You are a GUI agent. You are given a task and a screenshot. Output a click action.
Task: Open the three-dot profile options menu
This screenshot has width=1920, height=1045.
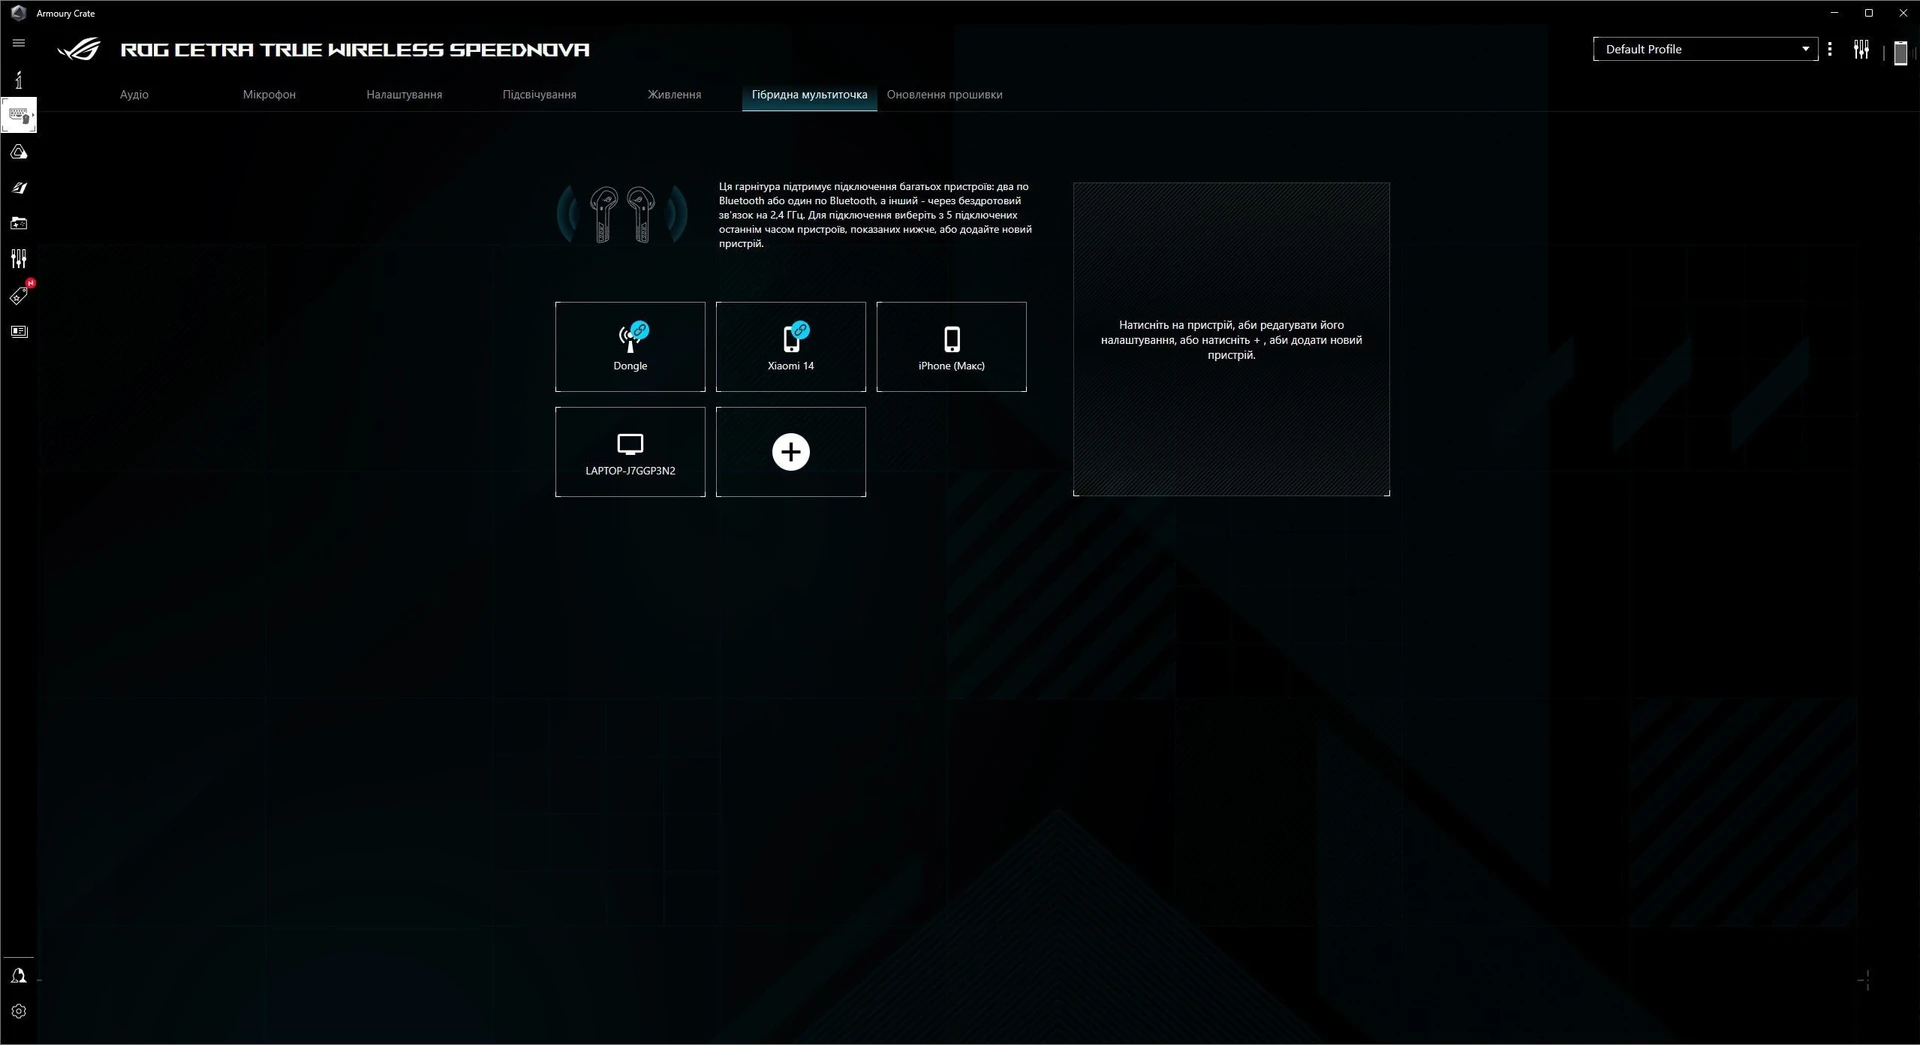pyautogui.click(x=1830, y=49)
